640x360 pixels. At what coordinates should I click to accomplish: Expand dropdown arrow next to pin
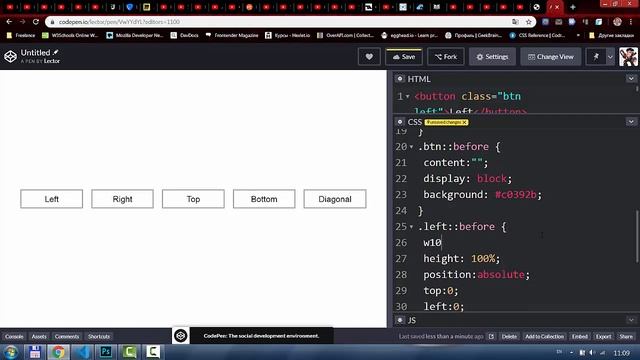pyautogui.click(x=610, y=57)
